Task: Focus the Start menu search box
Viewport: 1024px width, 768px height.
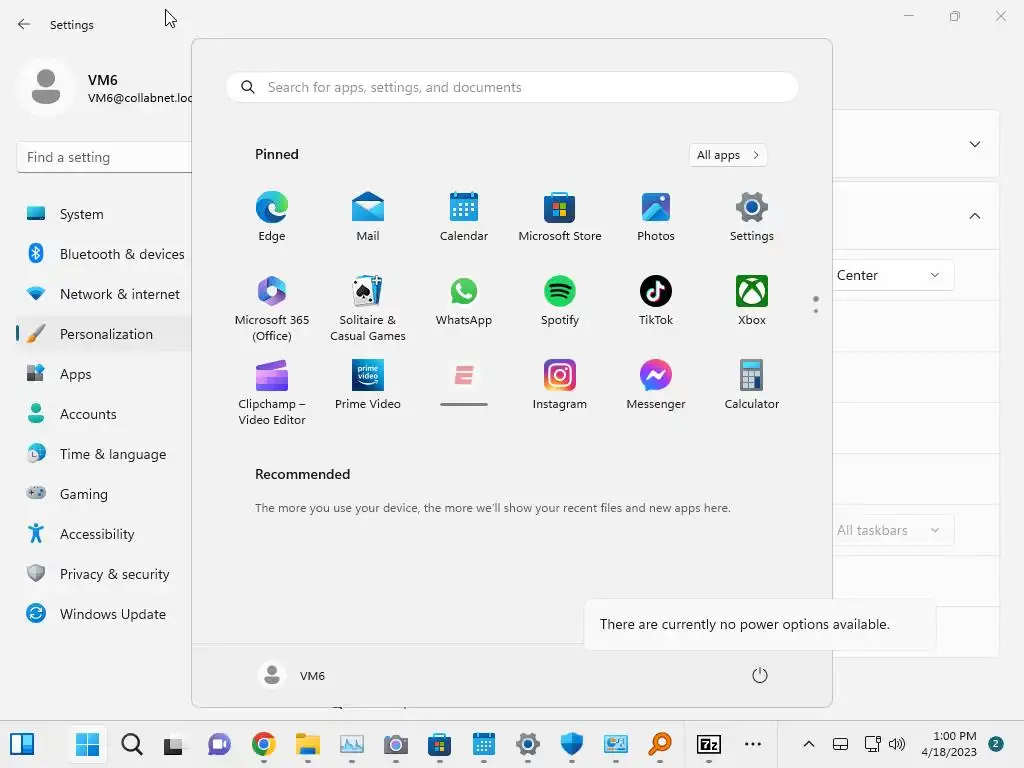Action: pyautogui.click(x=512, y=88)
